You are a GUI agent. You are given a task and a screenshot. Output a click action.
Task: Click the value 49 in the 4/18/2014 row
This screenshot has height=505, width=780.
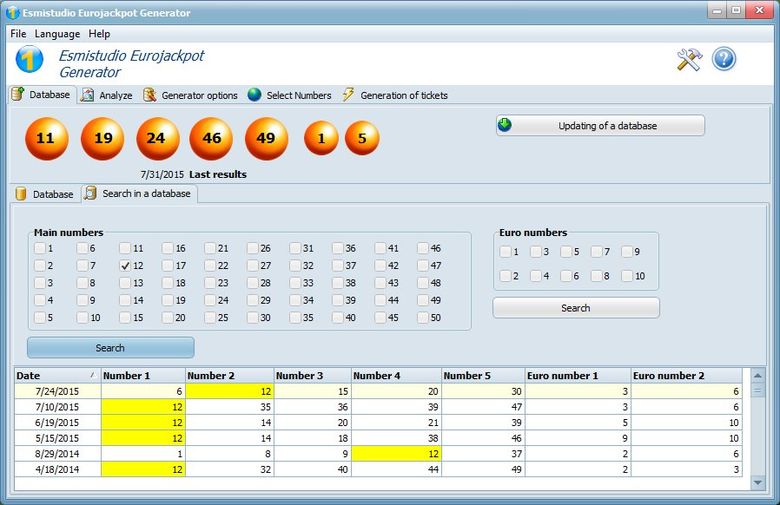[483, 469]
